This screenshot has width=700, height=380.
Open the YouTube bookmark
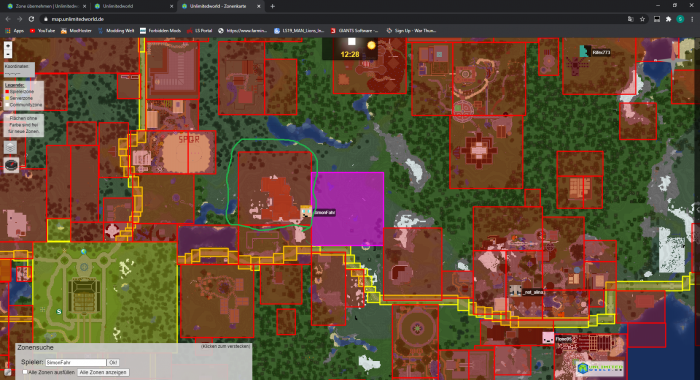(x=42, y=31)
